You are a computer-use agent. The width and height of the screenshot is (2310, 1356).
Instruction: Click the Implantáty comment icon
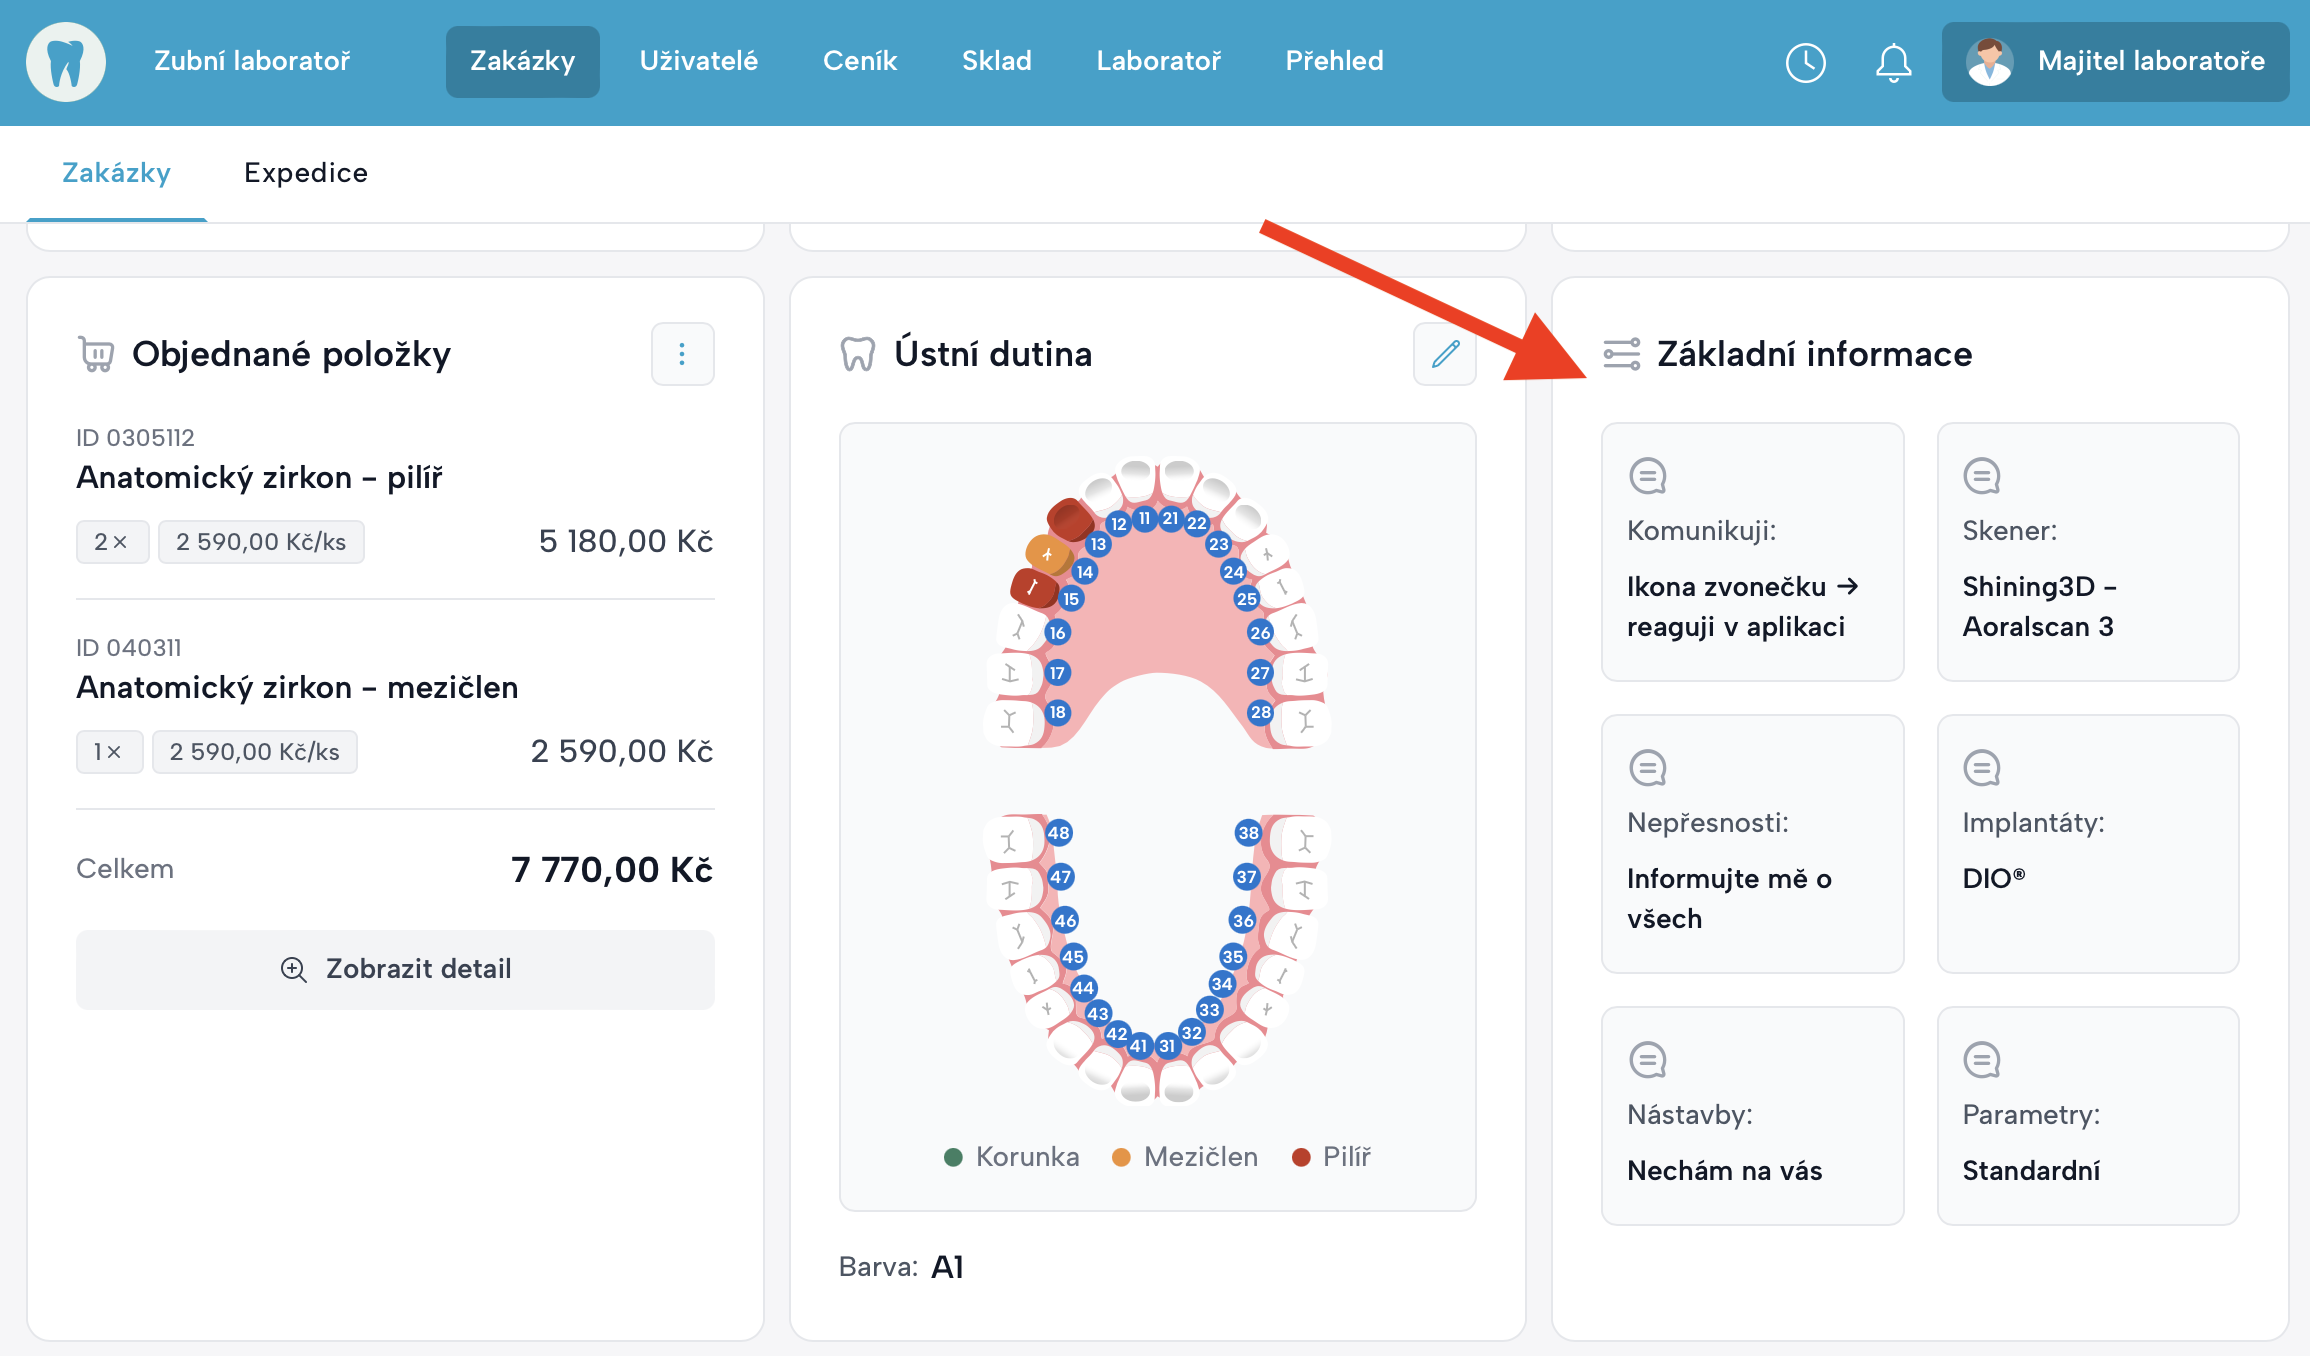click(x=1981, y=768)
